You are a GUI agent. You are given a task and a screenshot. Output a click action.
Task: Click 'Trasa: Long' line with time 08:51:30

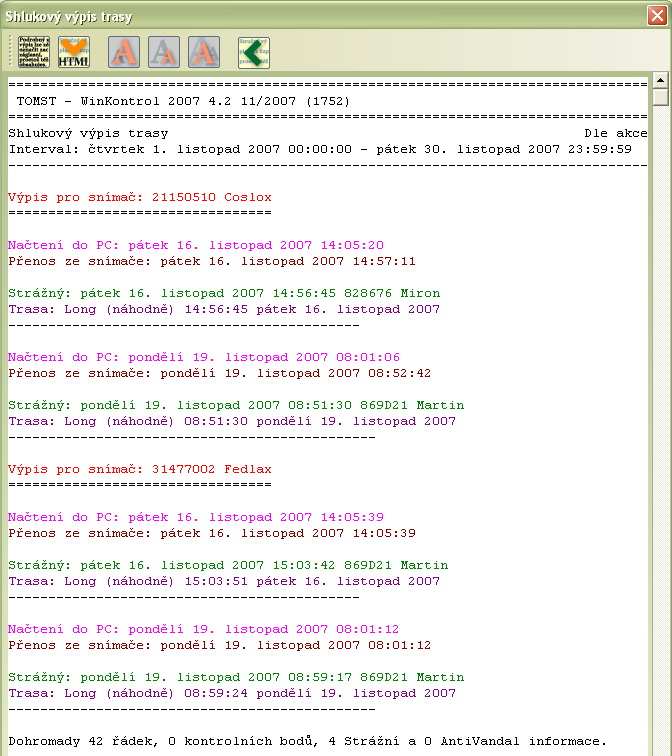232,421
